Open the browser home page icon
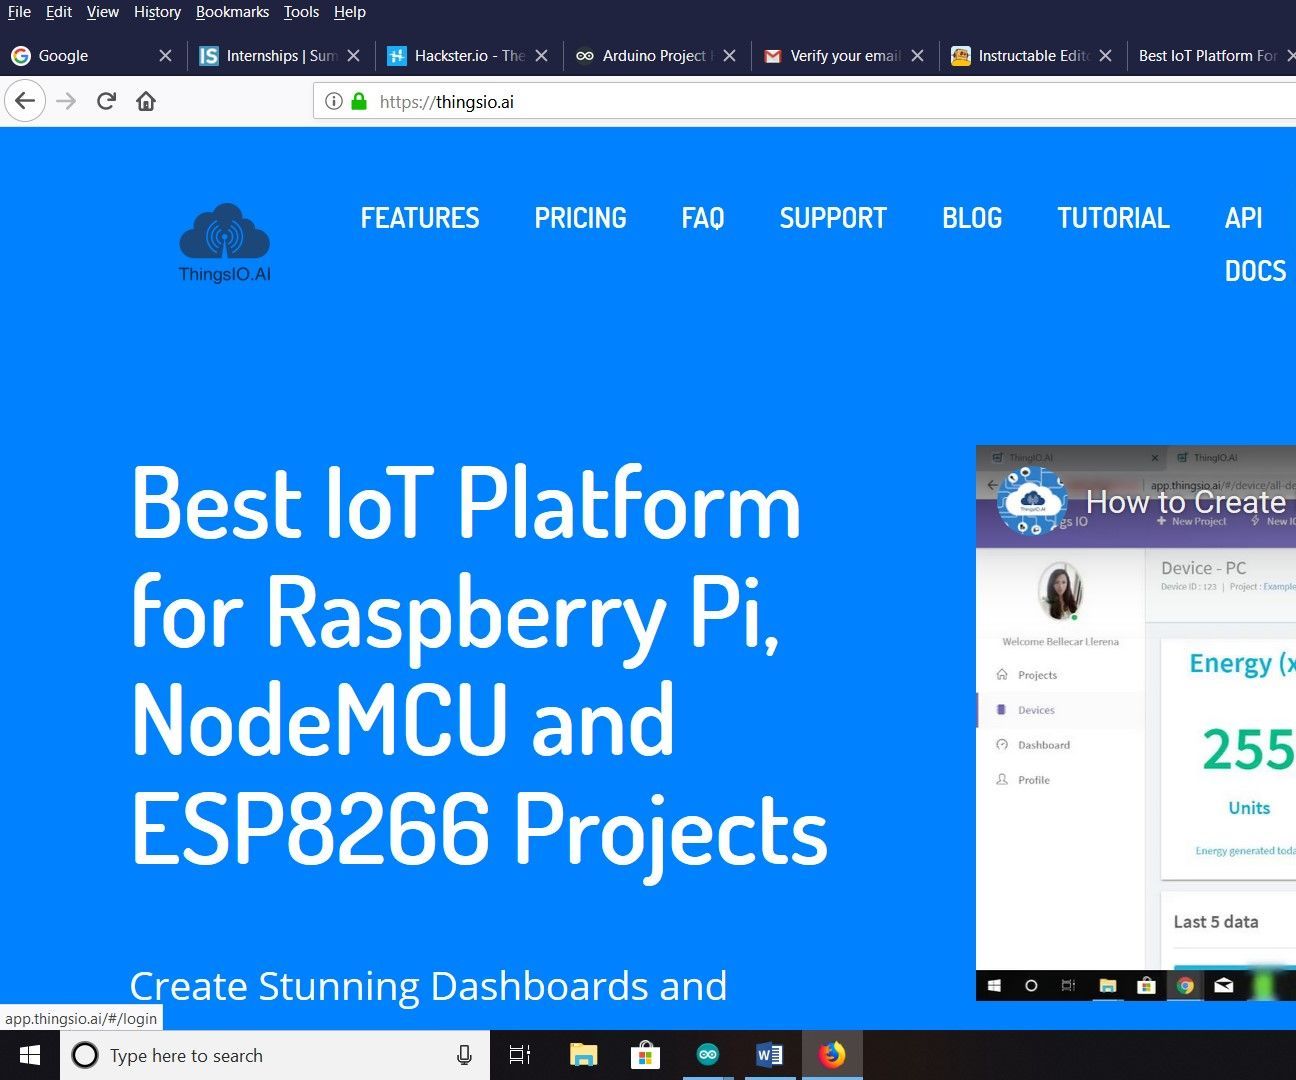 [146, 100]
